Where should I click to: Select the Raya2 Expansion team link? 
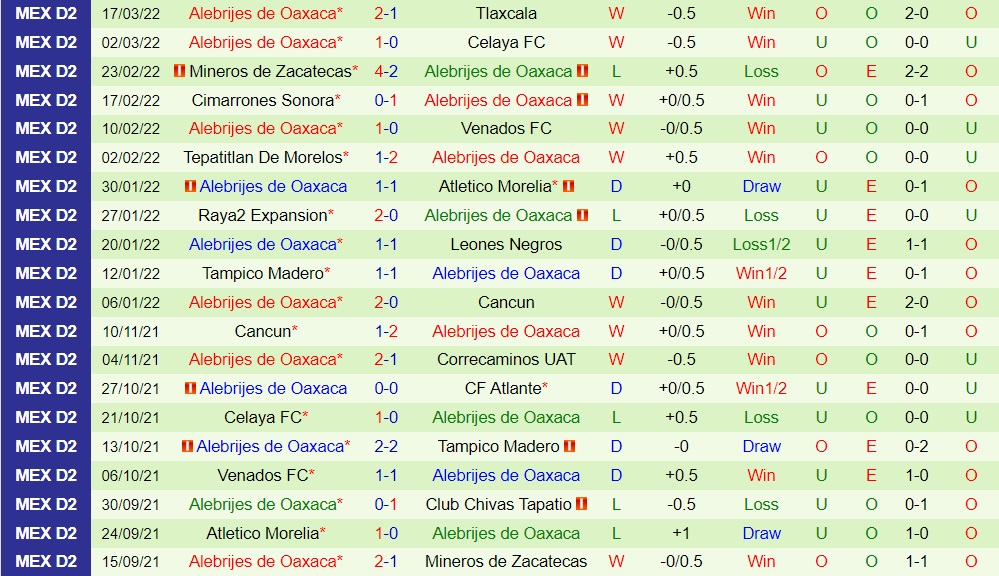[262, 215]
